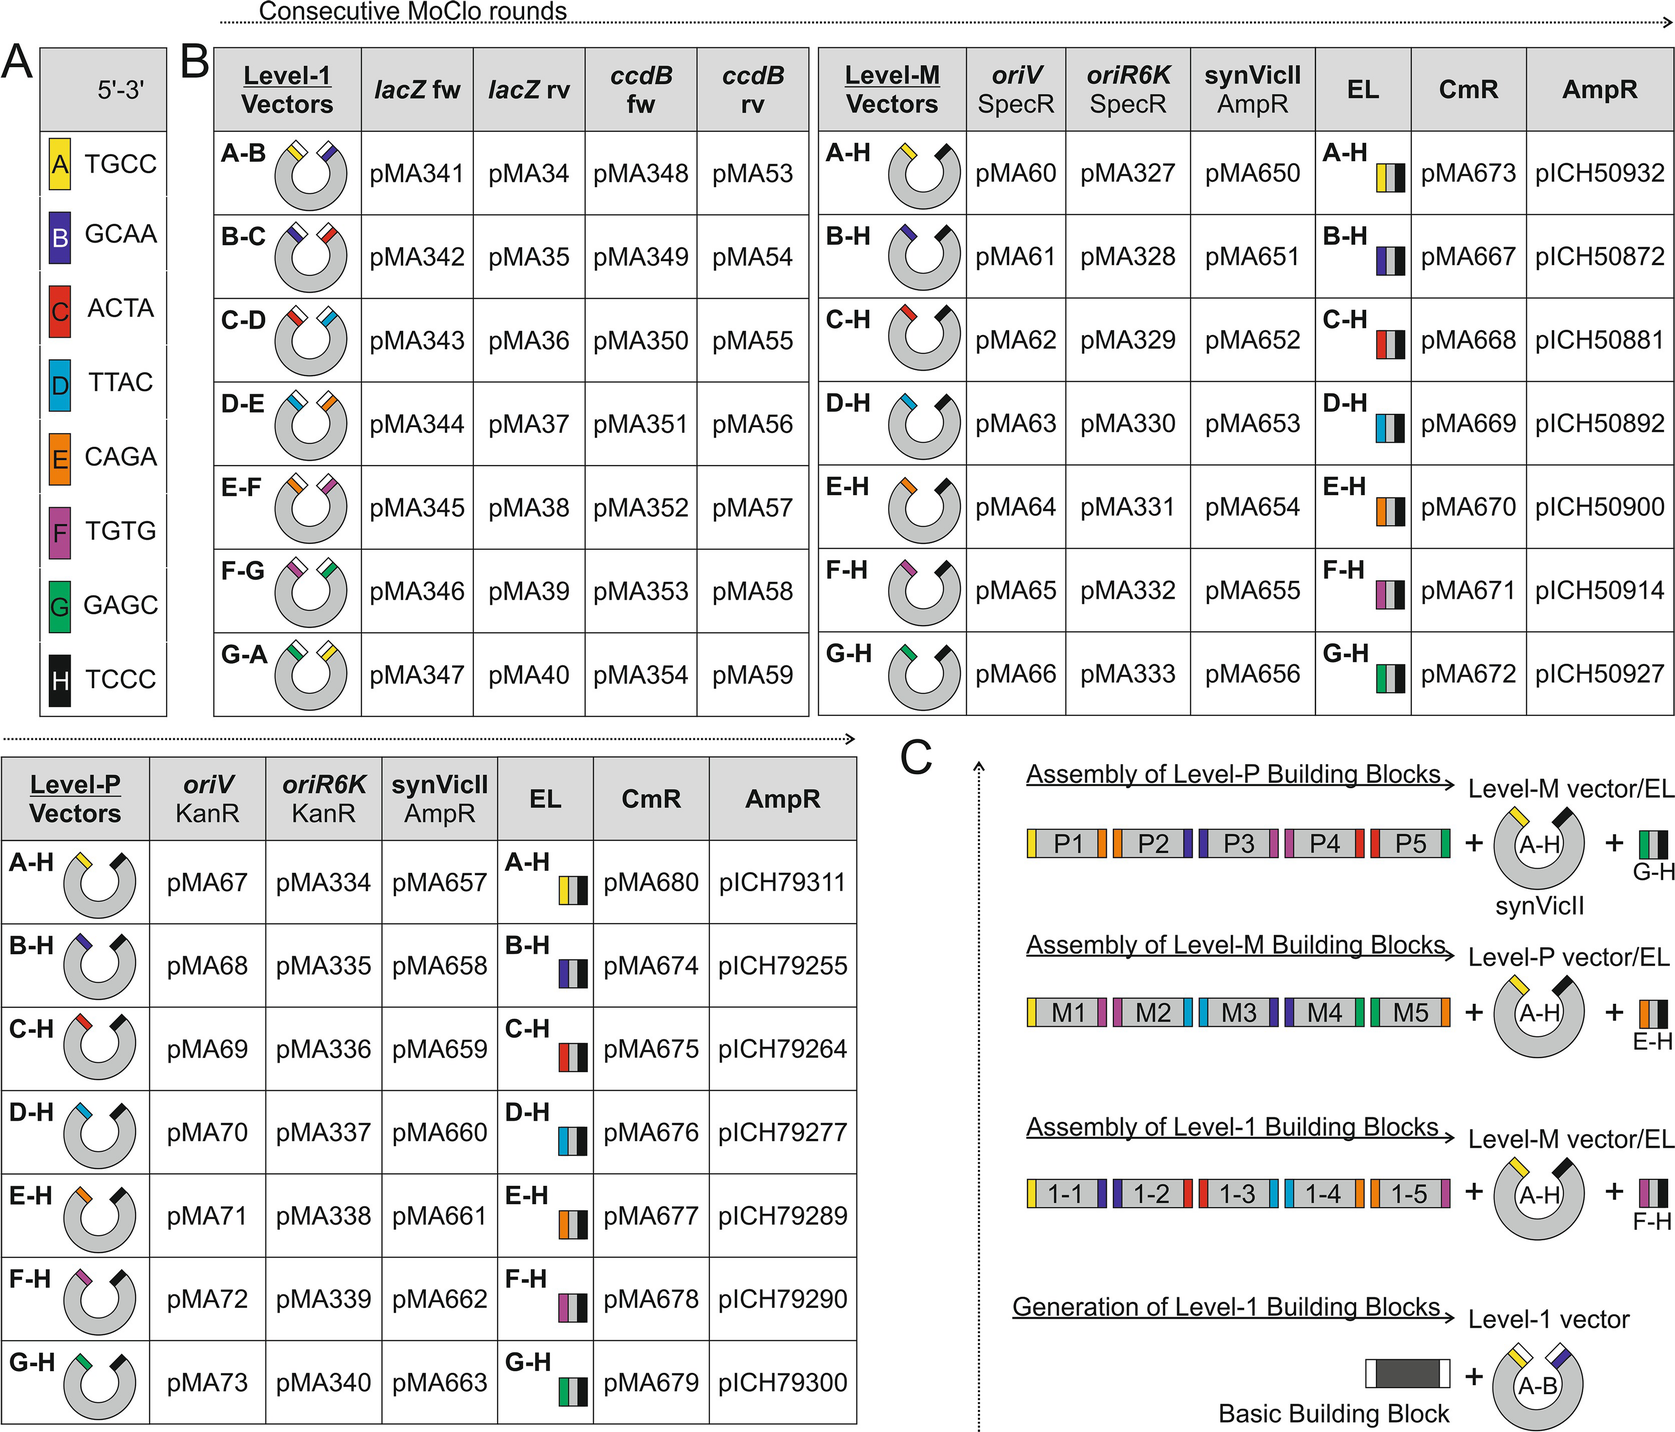Click the G-A plasmid icon in Level-1 Vectors table
The height and width of the screenshot is (1432, 1675).
(x=311, y=675)
